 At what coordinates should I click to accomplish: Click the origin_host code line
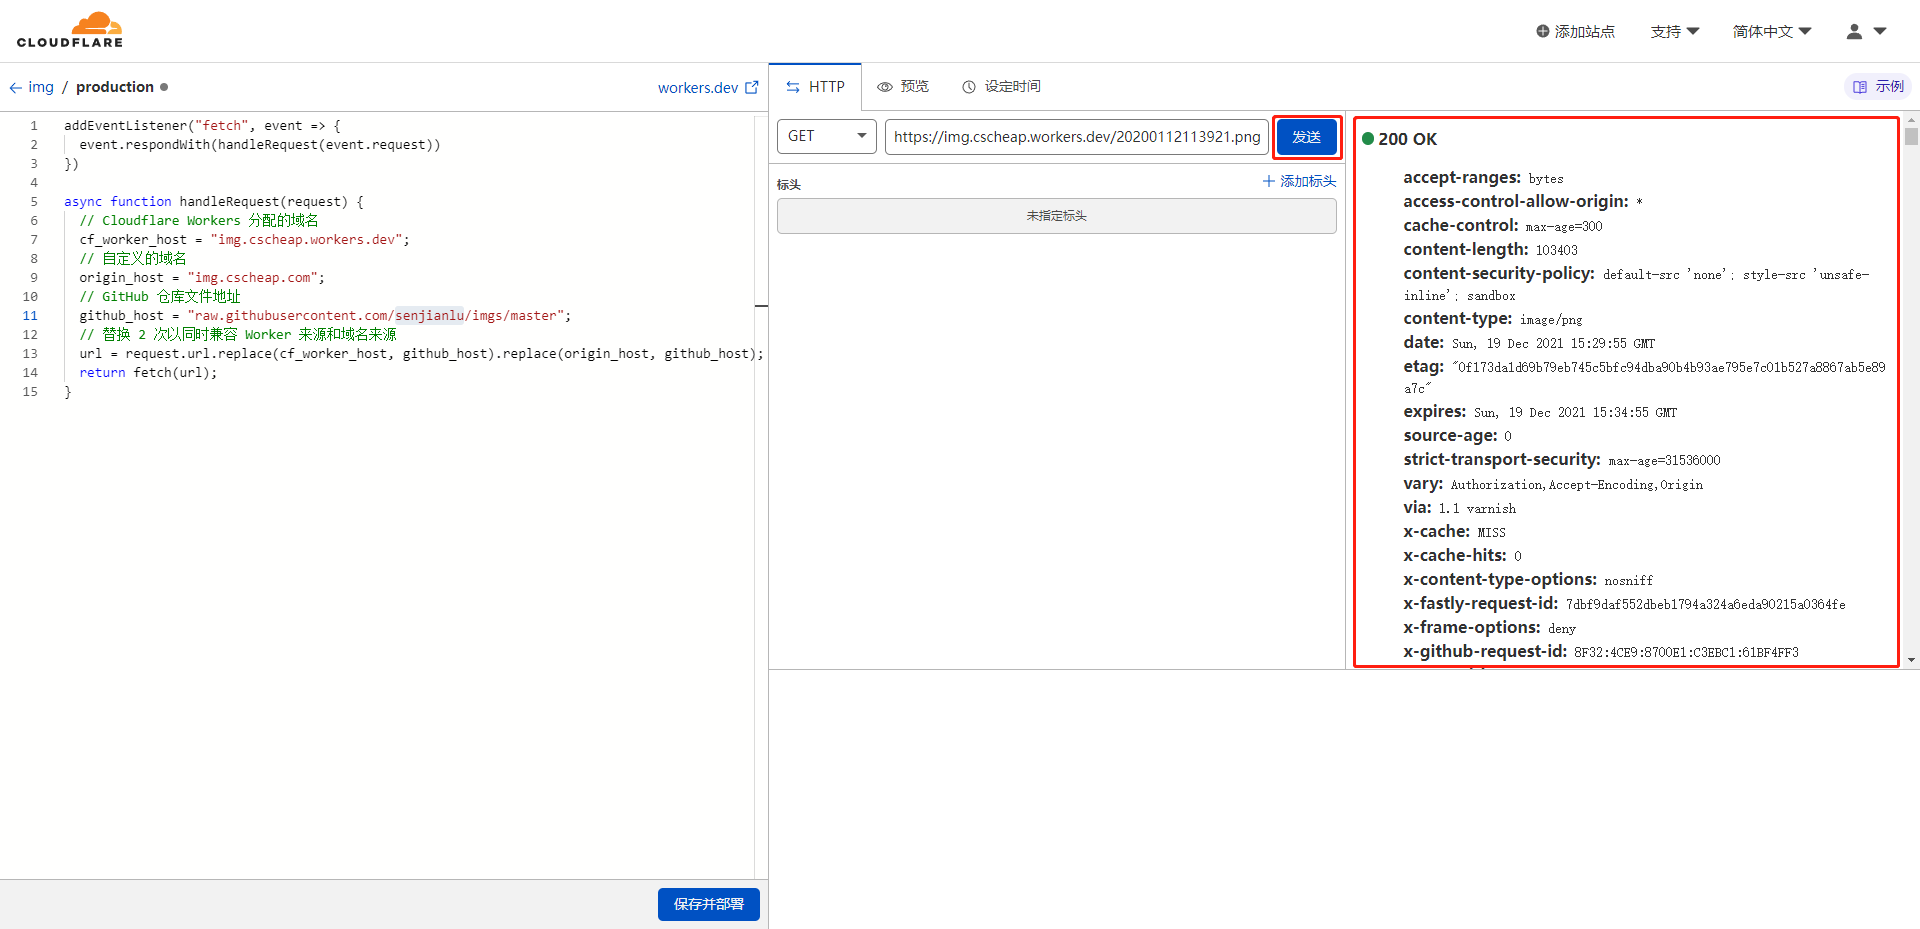click(203, 278)
